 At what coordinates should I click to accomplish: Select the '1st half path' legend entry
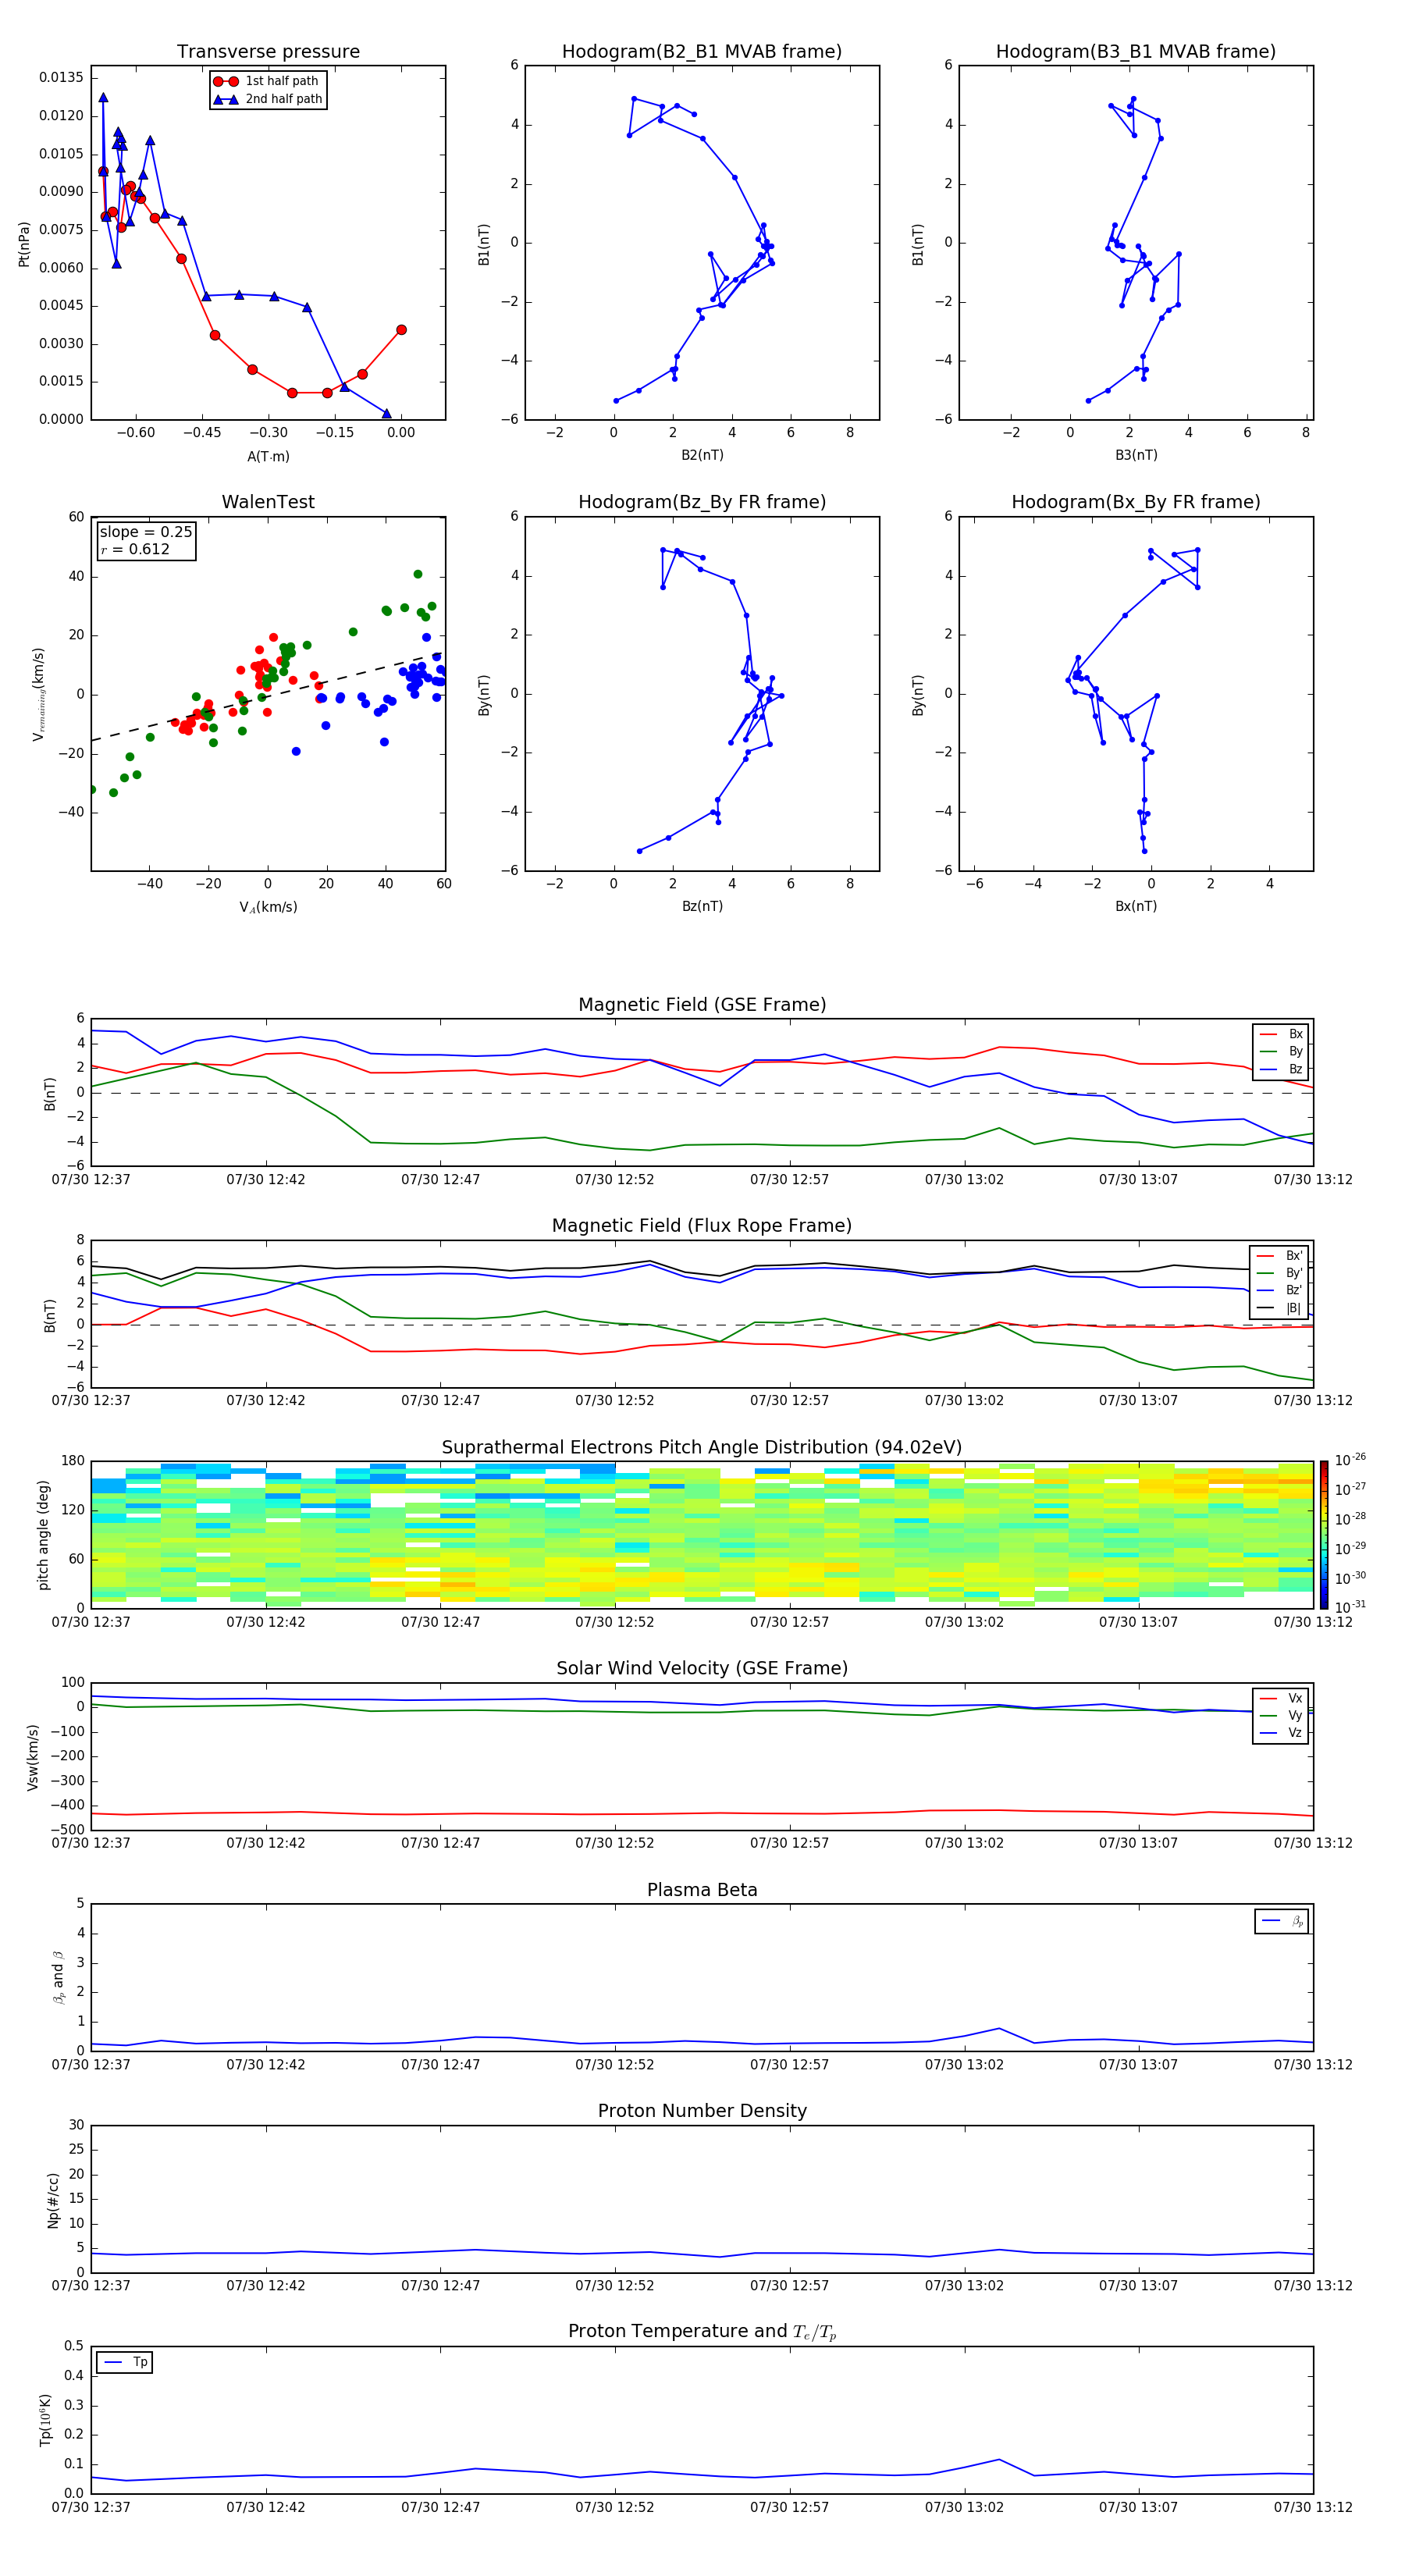pyautogui.click(x=266, y=81)
